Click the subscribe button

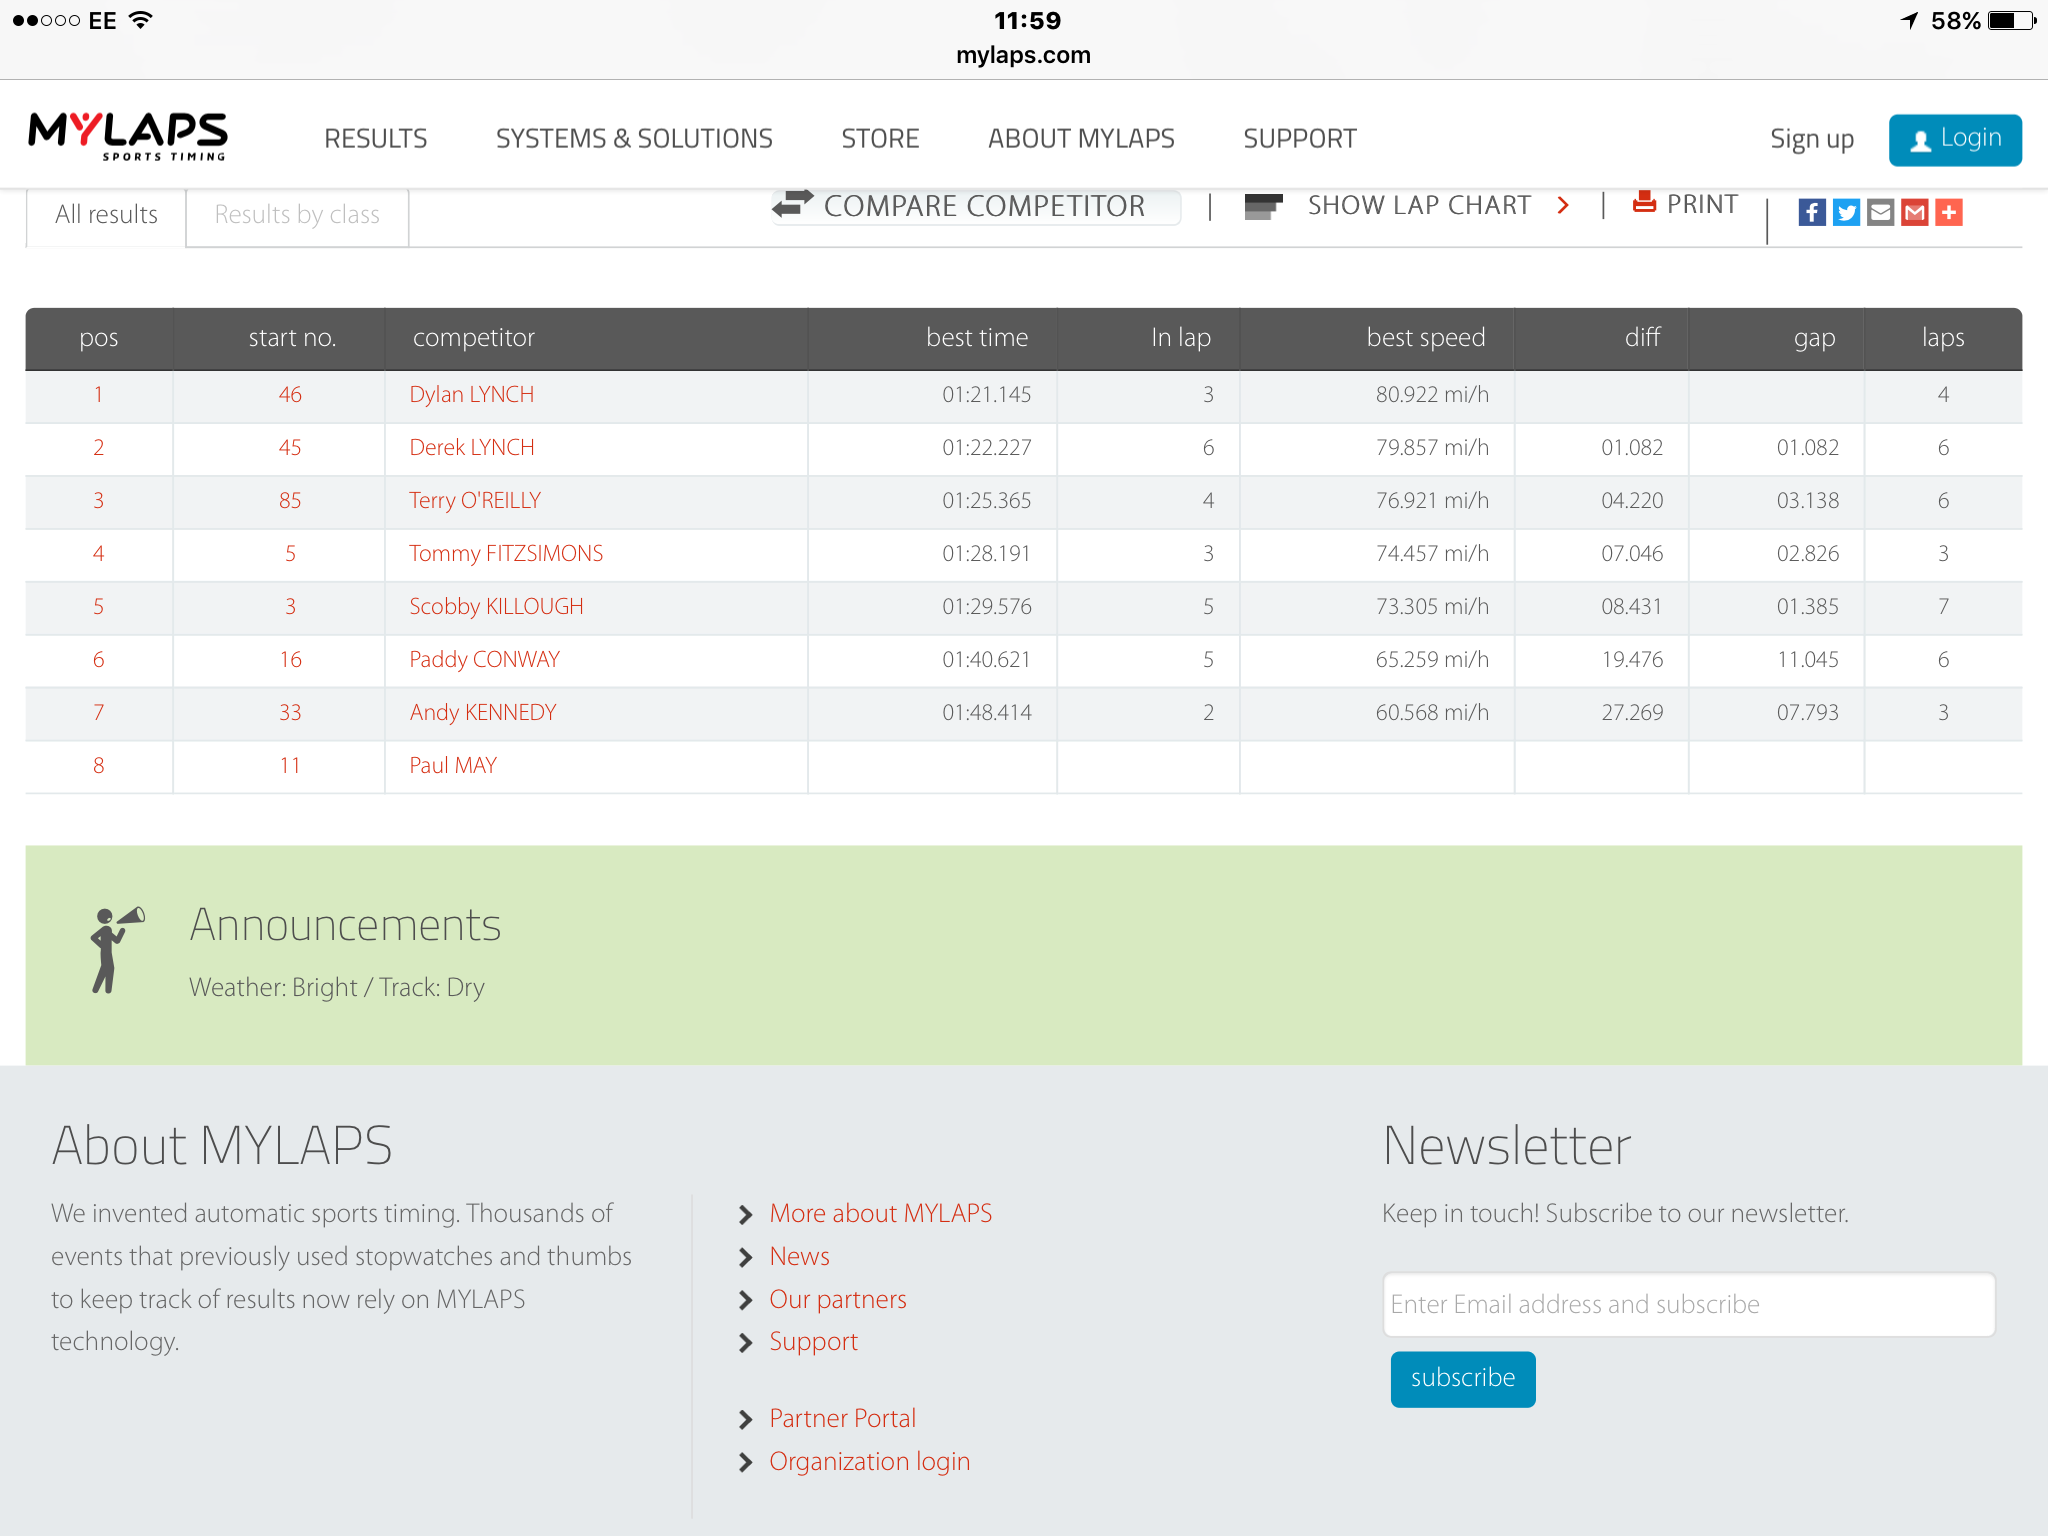1463,1378
